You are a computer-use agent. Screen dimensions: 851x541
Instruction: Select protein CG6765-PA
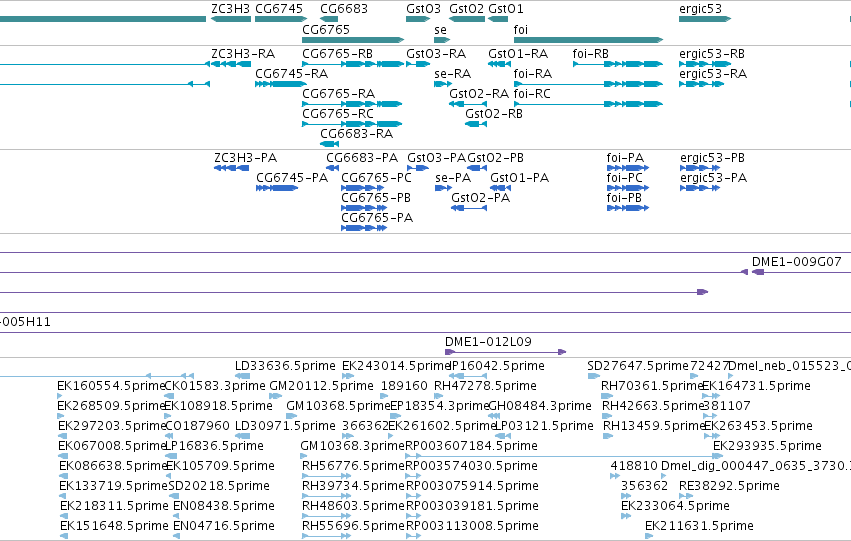pyautogui.click(x=377, y=218)
